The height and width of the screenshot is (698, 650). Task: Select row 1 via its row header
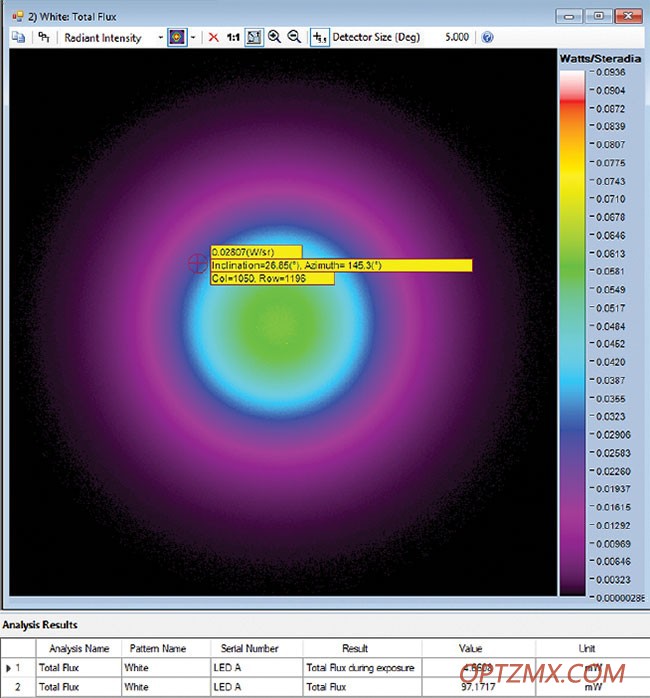point(18,668)
